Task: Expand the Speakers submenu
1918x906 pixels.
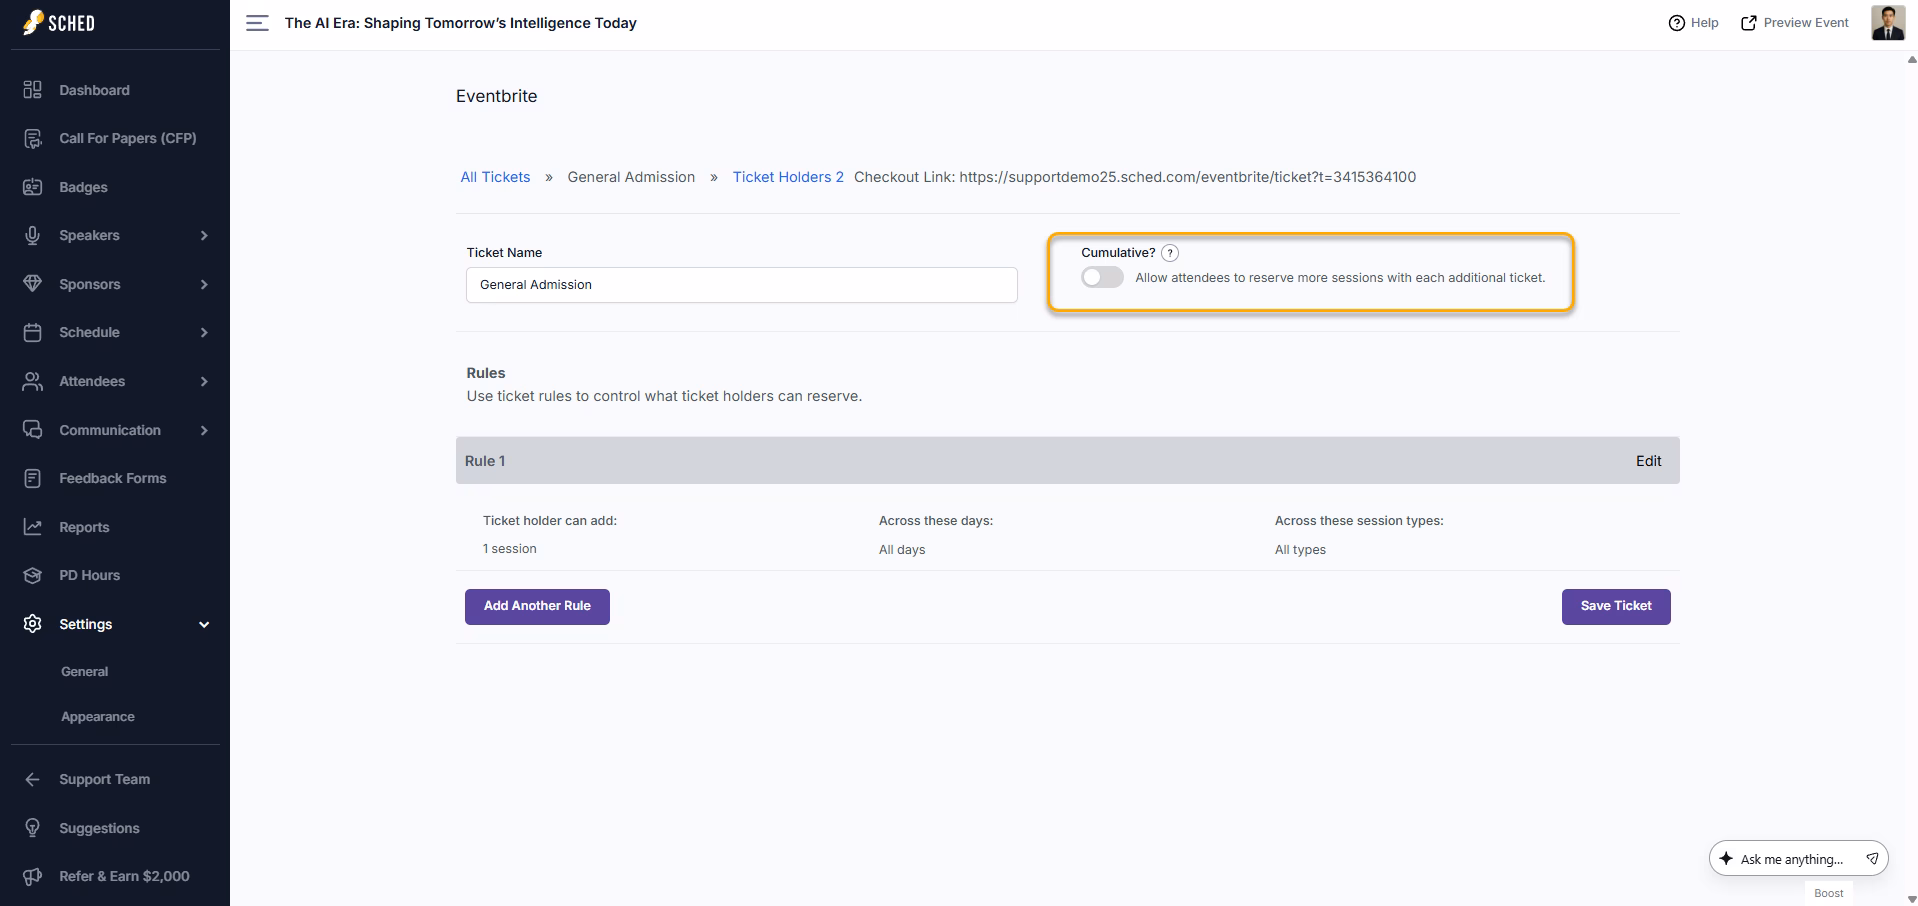Action: 204,235
